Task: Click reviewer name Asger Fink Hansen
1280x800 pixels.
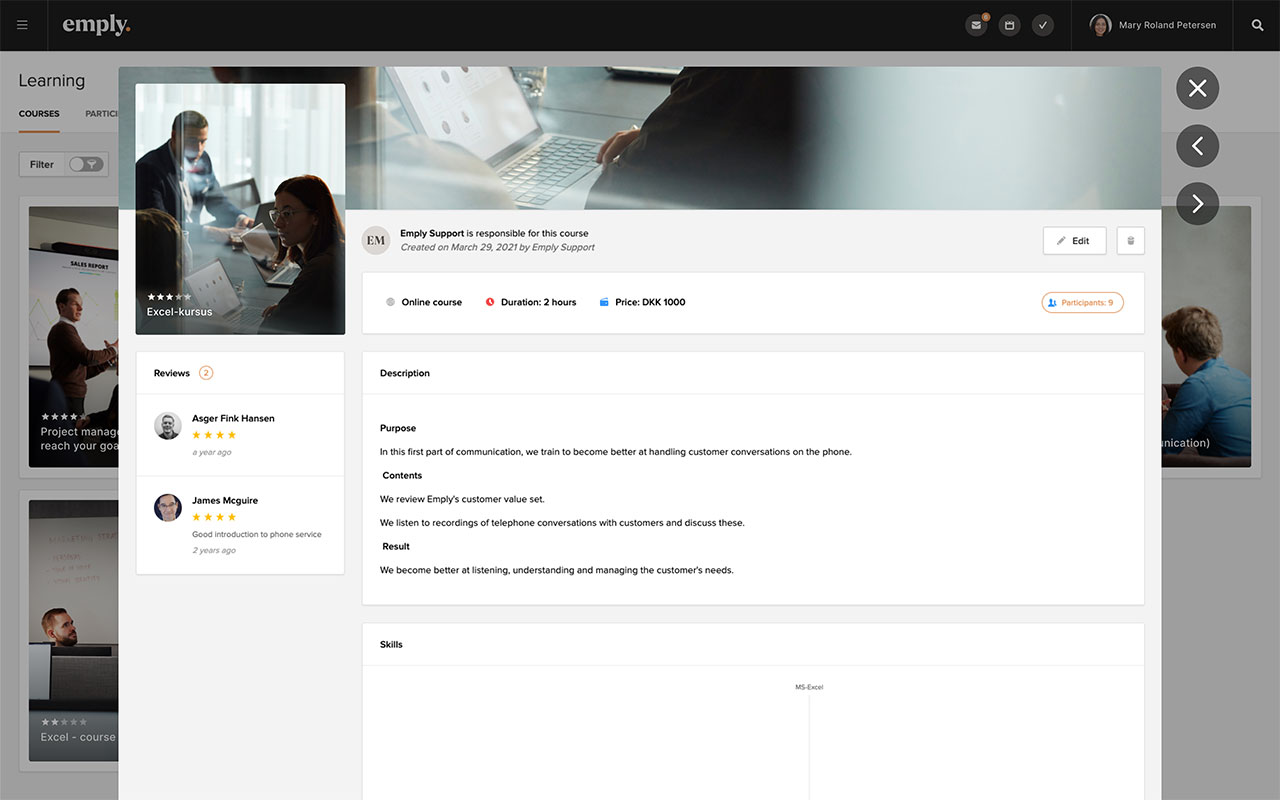Action: coord(233,418)
